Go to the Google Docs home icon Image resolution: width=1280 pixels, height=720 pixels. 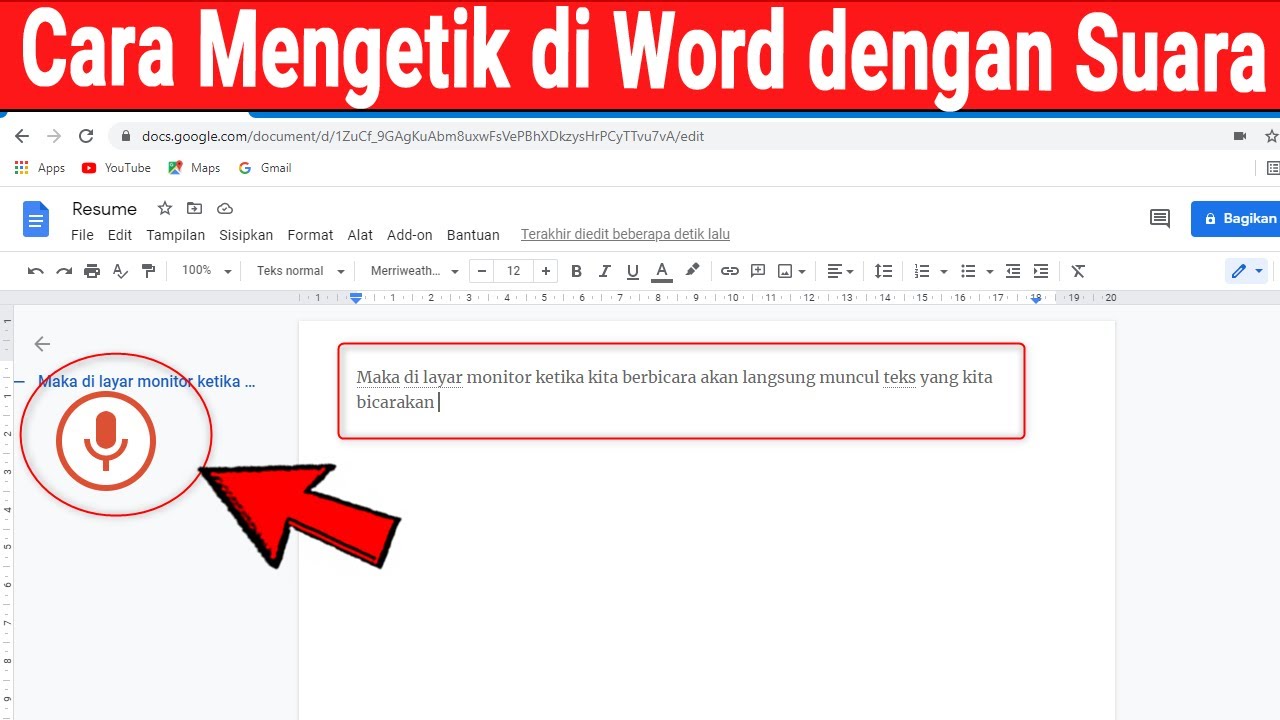click(x=36, y=219)
